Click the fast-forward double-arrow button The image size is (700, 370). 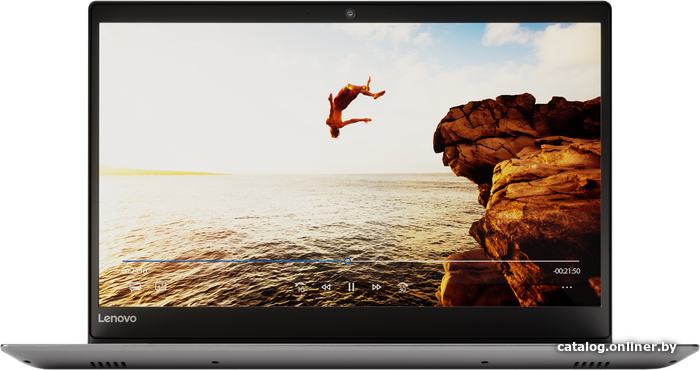(x=376, y=287)
